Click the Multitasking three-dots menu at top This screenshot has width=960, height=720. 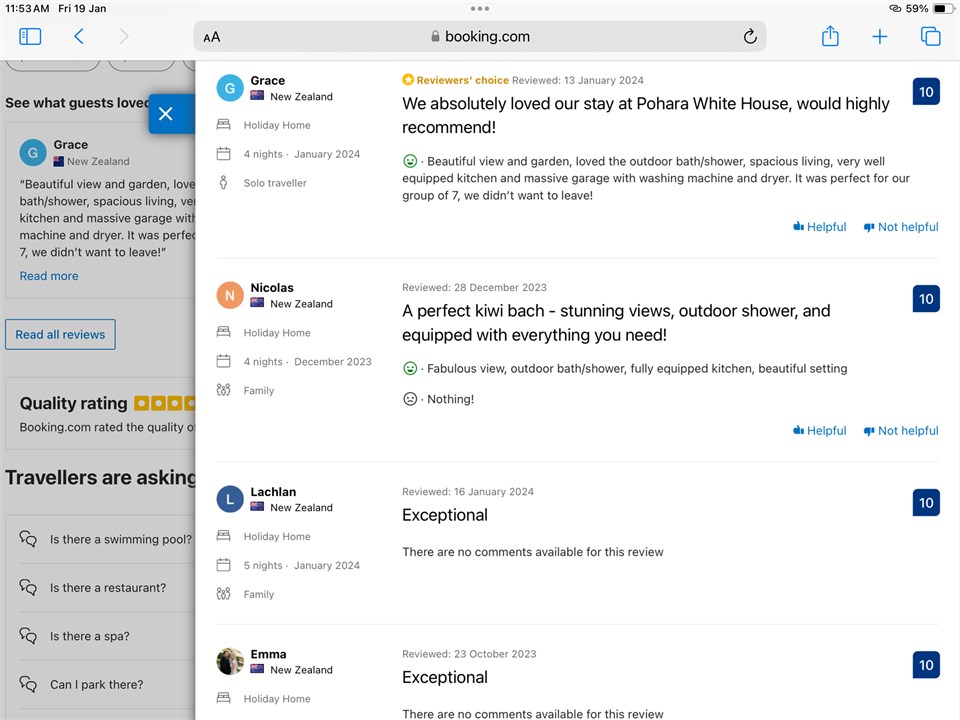pos(480,8)
